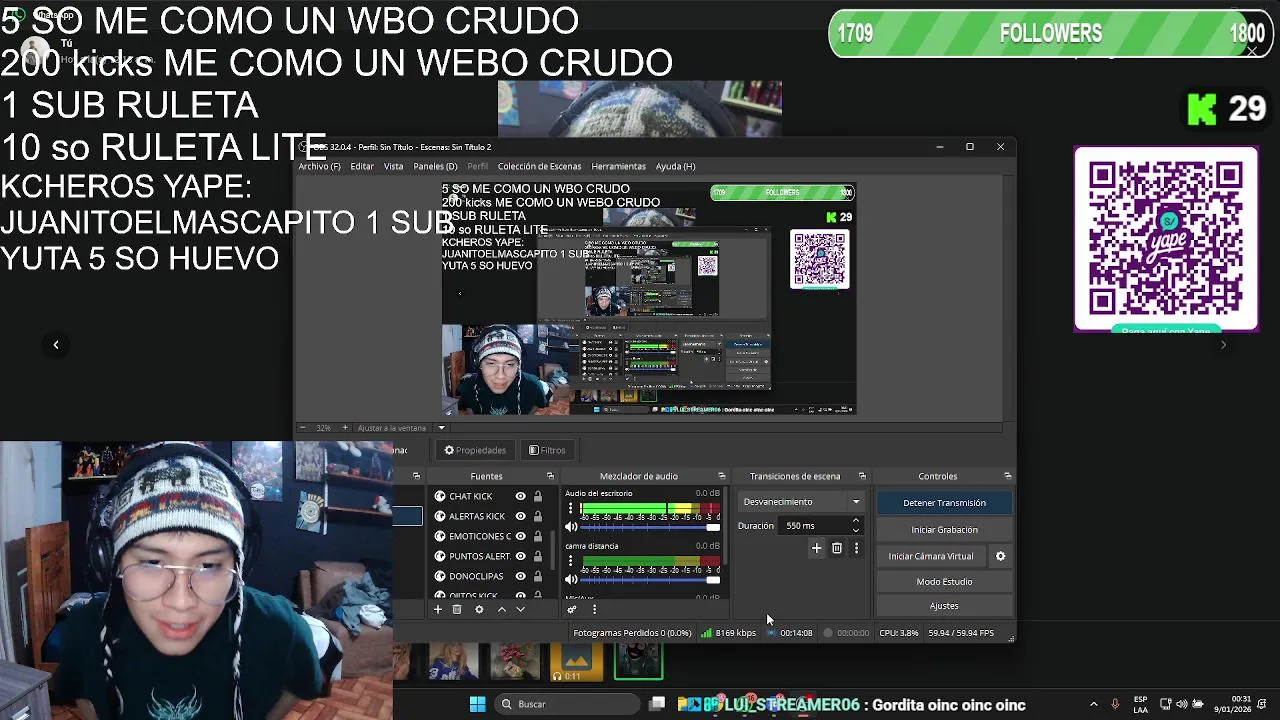Open volume control in the system tray
Viewport: 1280px width, 720px height.
[x=1182, y=704]
